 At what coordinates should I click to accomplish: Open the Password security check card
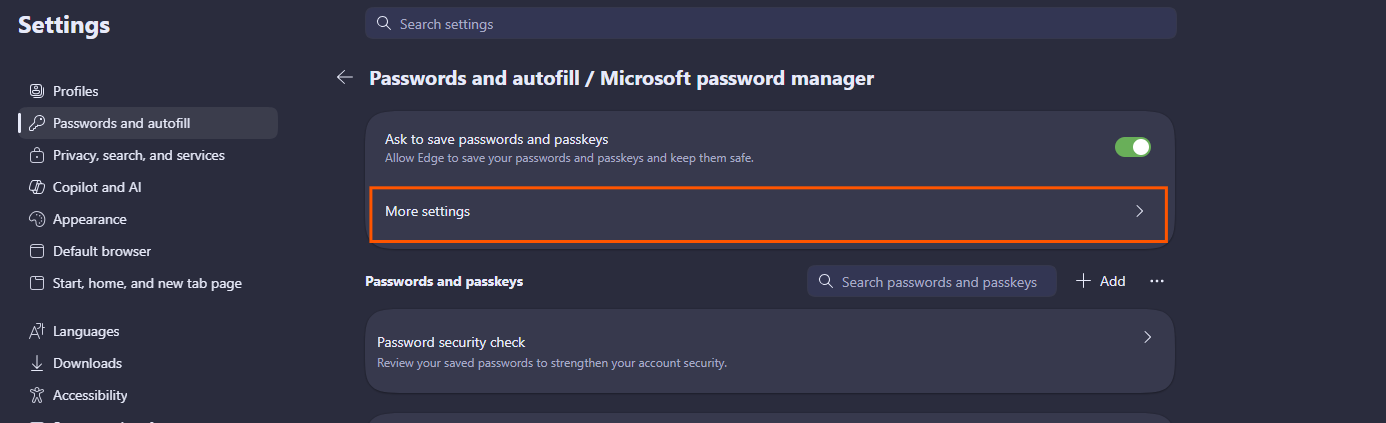click(770, 351)
